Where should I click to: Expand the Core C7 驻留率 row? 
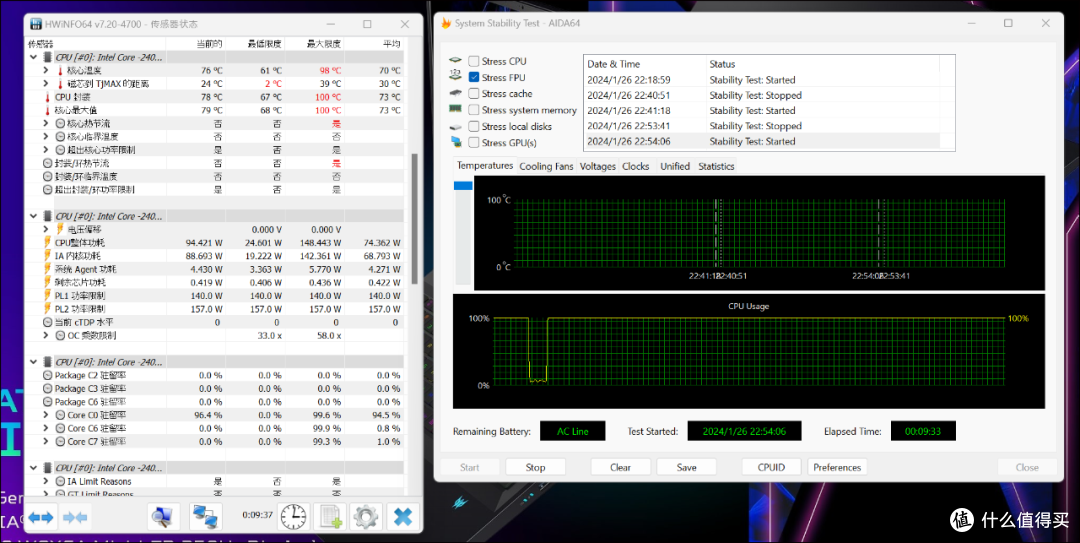[x=45, y=442]
